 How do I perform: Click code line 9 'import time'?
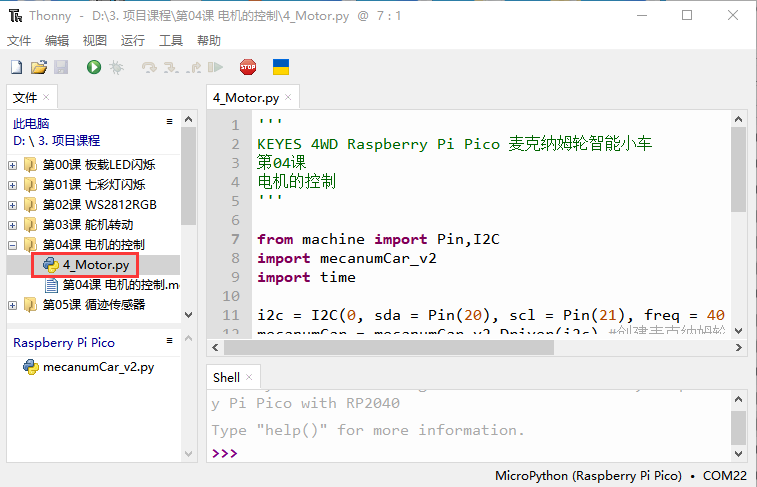[x=307, y=278]
